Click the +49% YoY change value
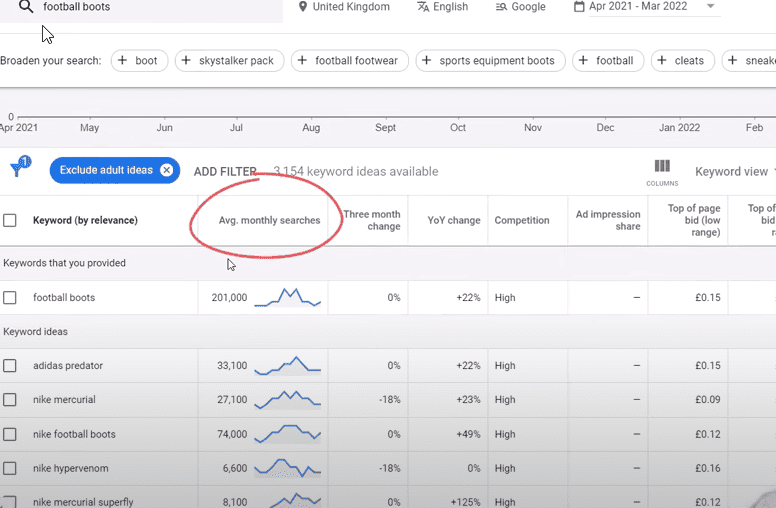Viewport: 776px width, 508px height. point(468,434)
